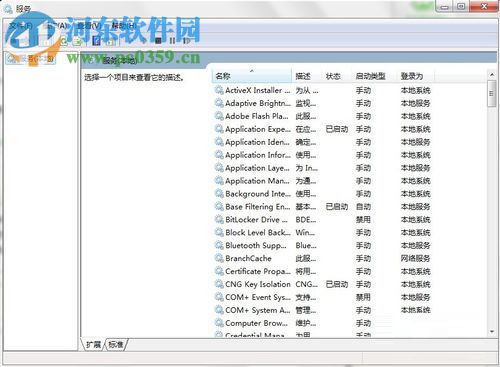Sort by the 启动类型 column header
This screenshot has height=367, width=500.
pyautogui.click(x=374, y=76)
